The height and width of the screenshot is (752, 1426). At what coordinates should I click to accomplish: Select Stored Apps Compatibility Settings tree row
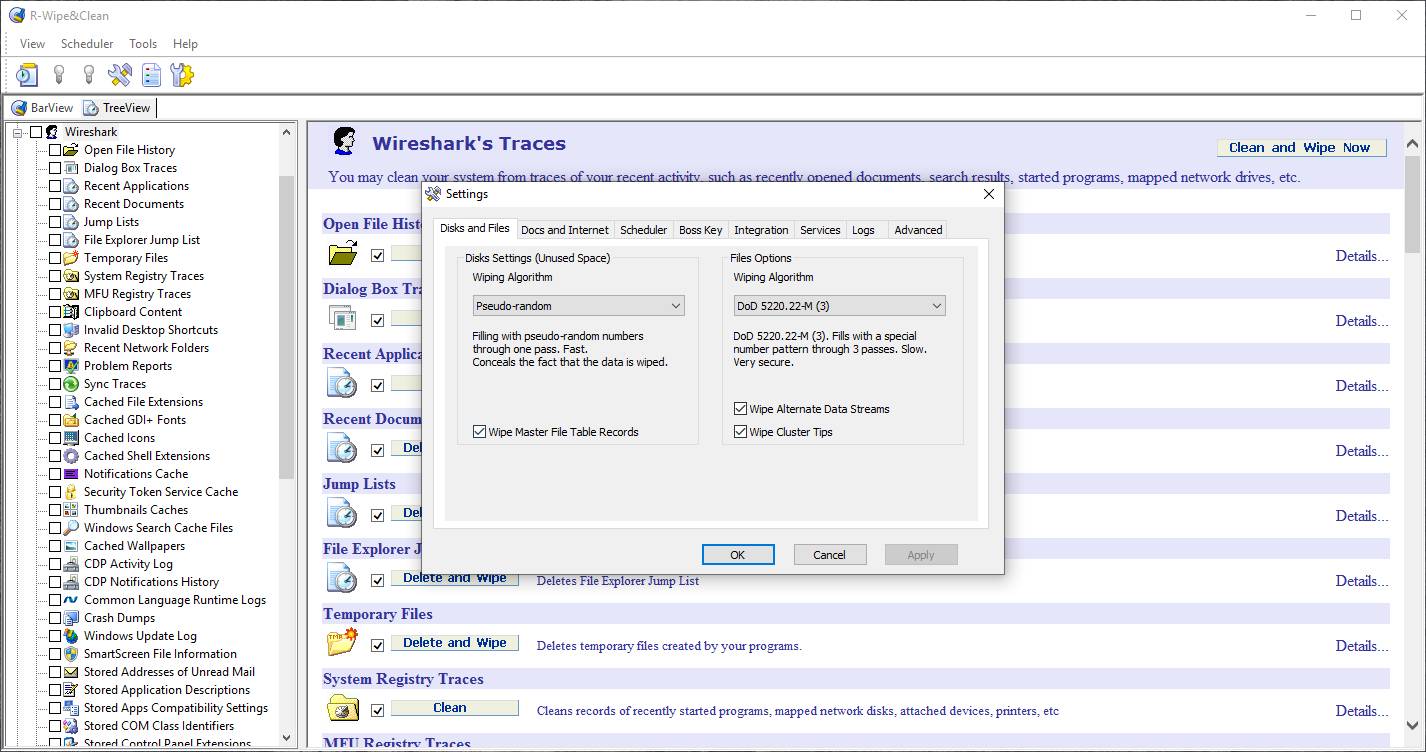click(176, 708)
